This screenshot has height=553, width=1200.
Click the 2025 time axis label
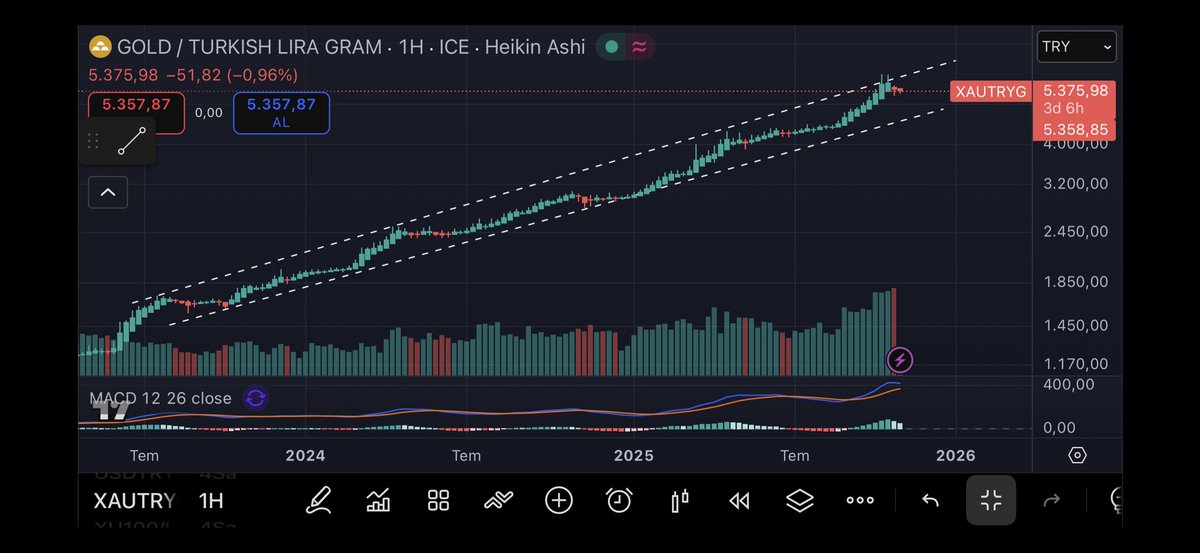pyautogui.click(x=633, y=455)
